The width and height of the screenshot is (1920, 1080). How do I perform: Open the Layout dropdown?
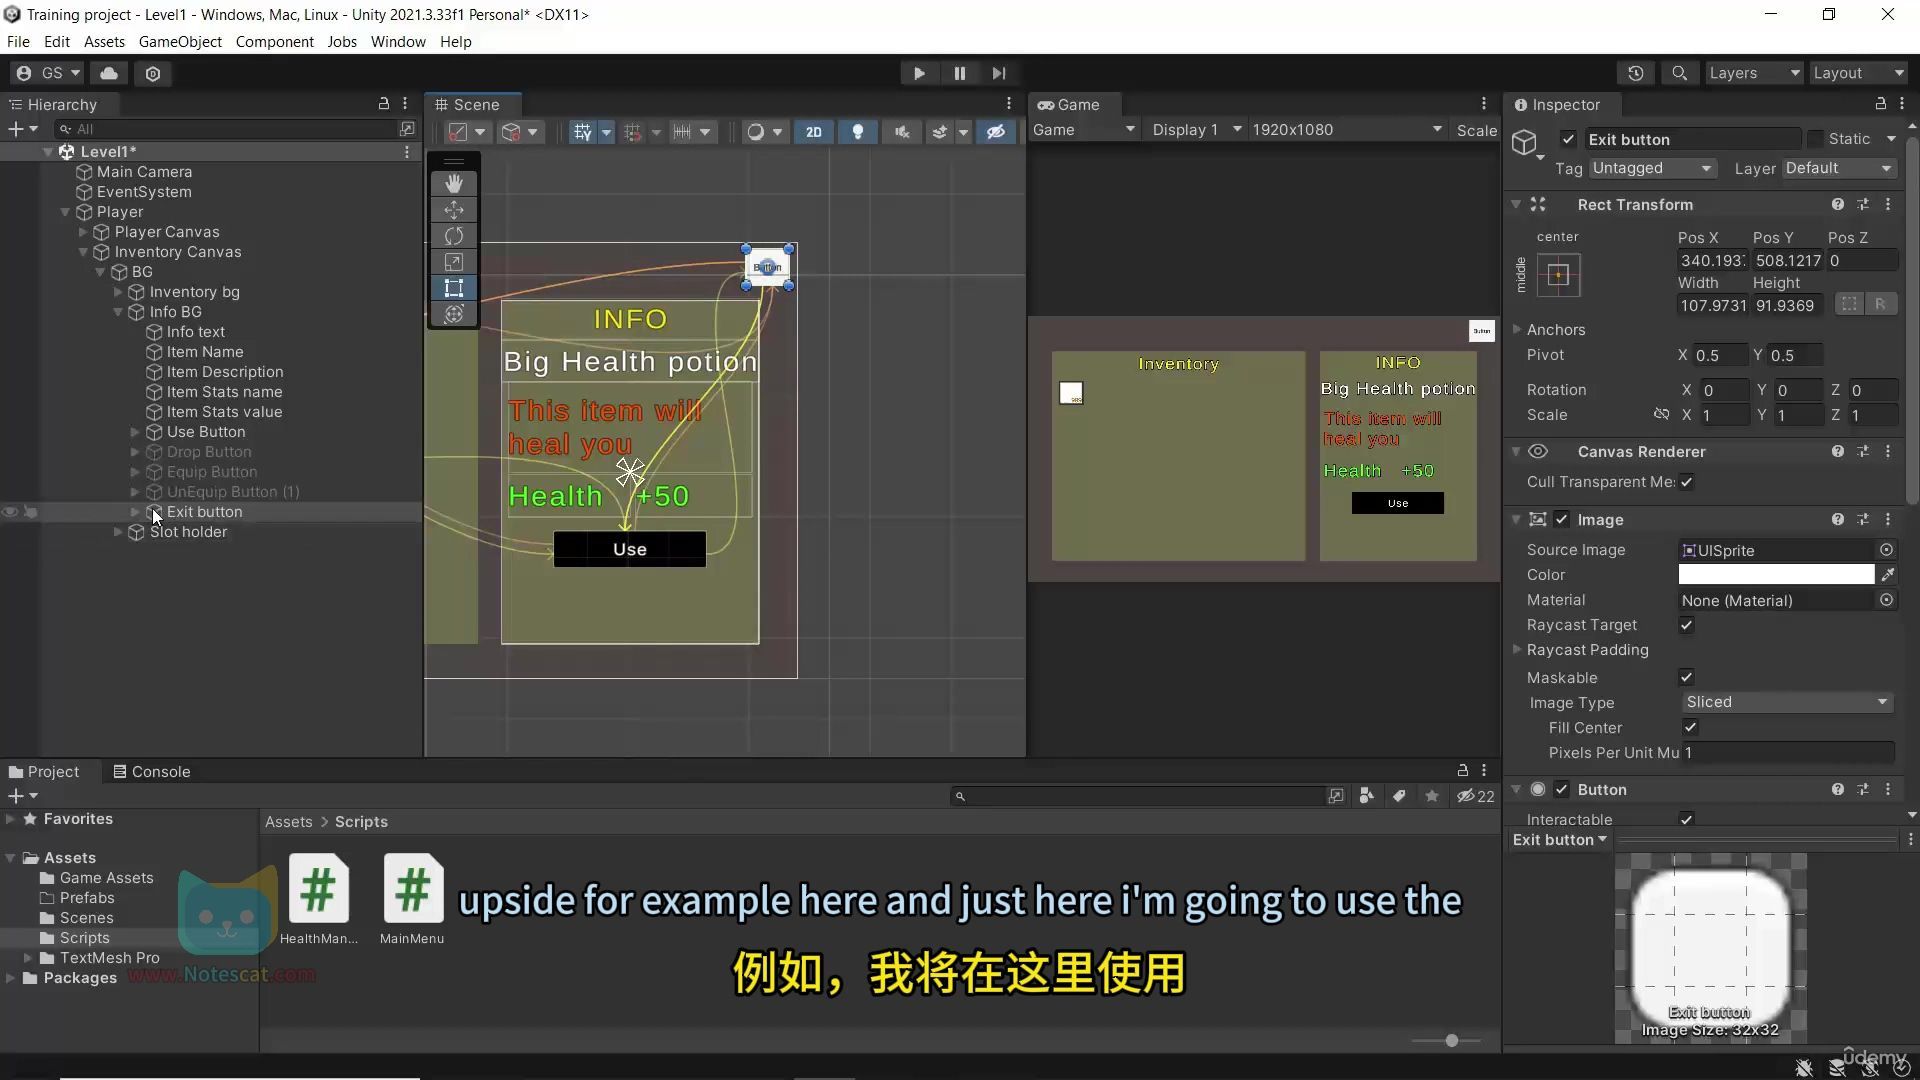tap(1859, 73)
